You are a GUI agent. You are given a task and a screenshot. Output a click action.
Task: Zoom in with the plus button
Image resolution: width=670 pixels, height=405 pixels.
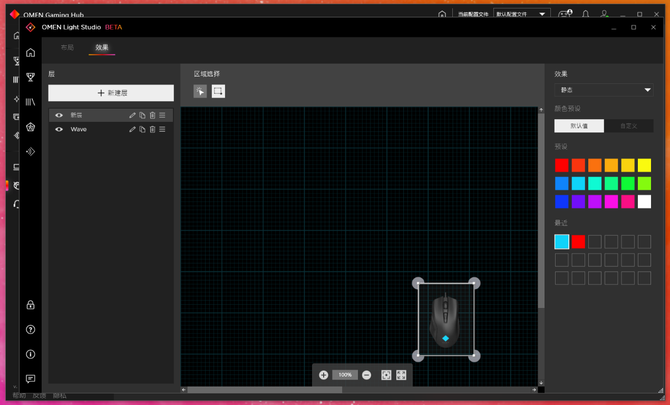tap(323, 375)
